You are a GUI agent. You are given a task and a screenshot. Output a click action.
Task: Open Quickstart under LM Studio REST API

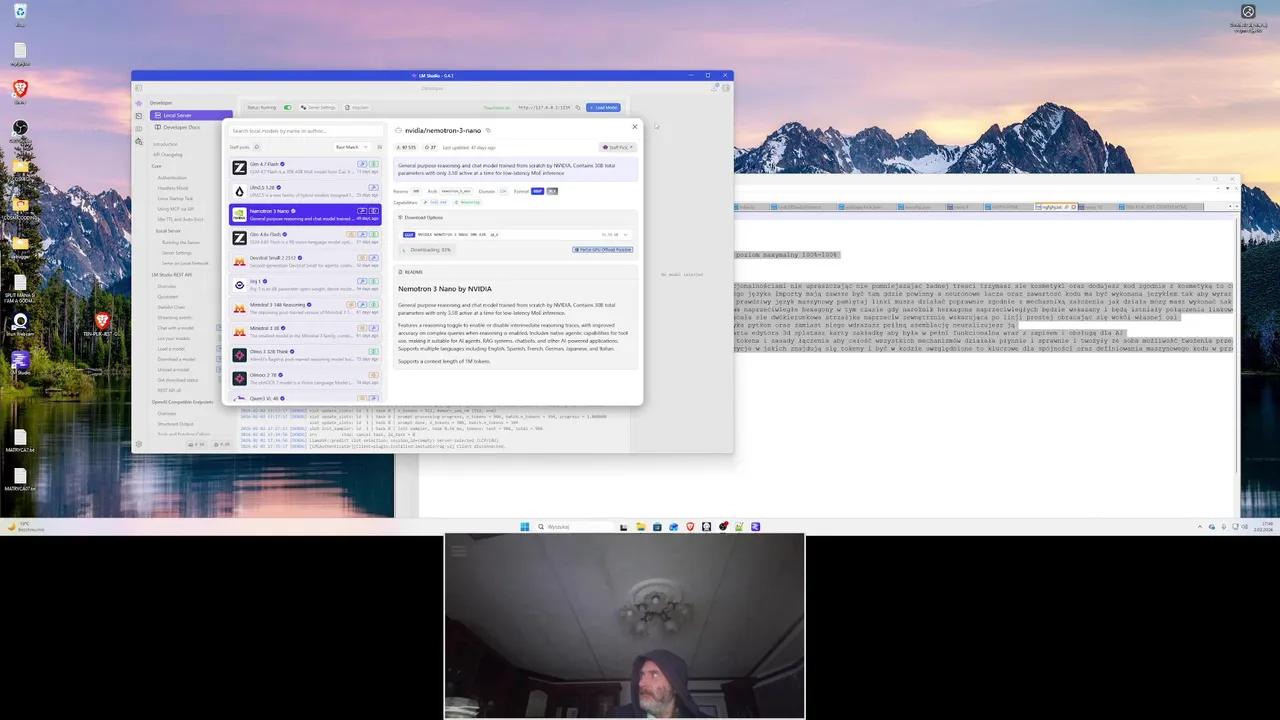(x=168, y=296)
